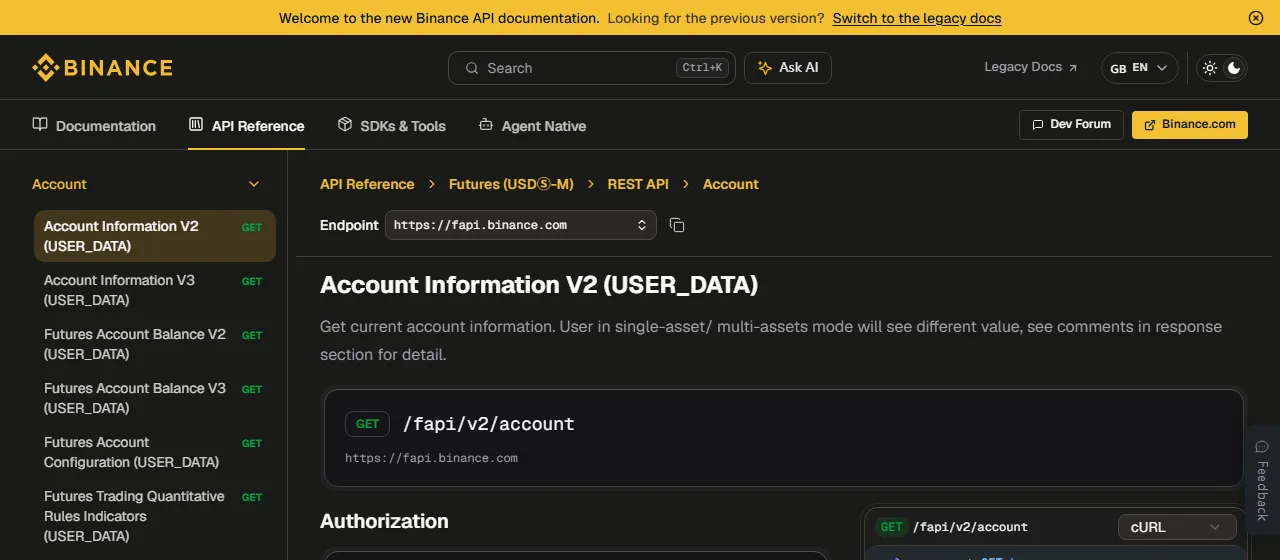Image resolution: width=1280 pixels, height=560 pixels.
Task: Select Futures Account Configuration item
Action: tap(154, 452)
